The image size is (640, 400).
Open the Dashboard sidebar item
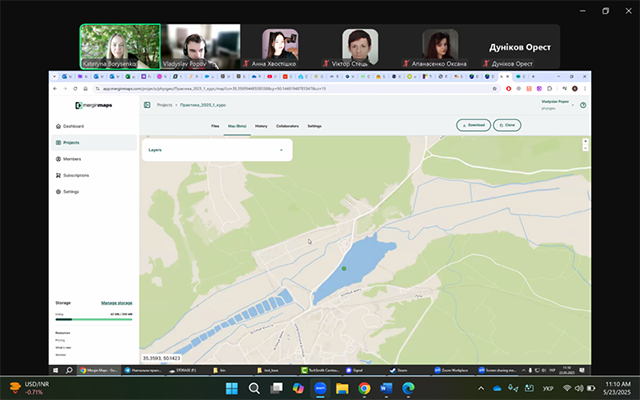[73, 126]
